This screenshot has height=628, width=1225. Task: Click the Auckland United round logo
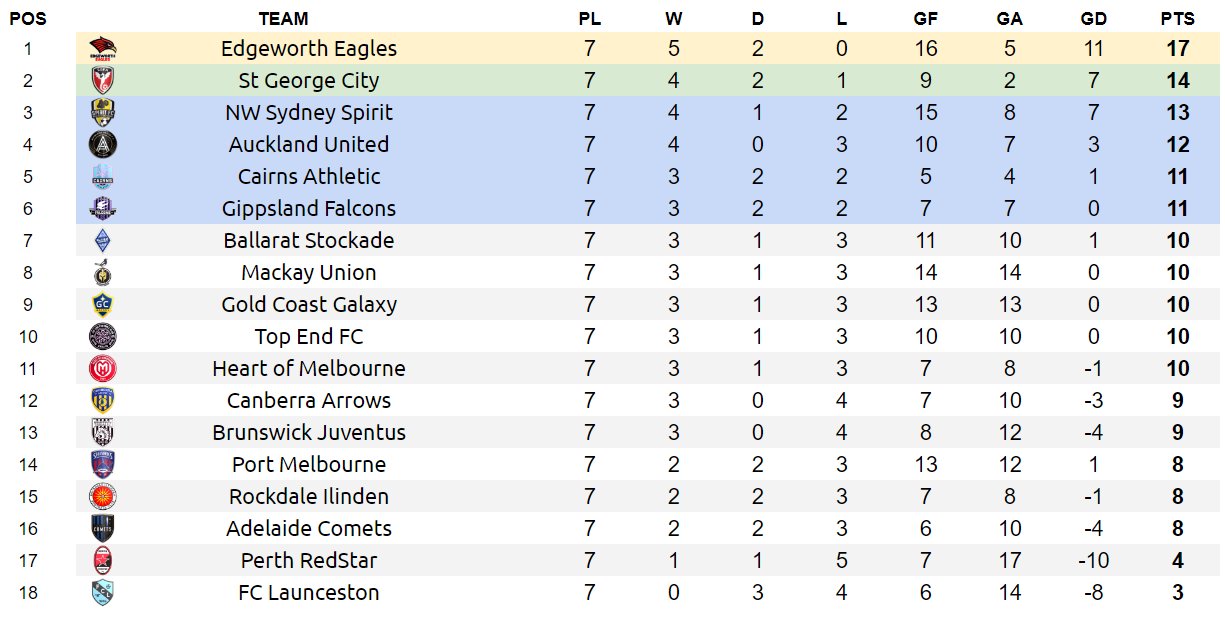pyautogui.click(x=103, y=144)
